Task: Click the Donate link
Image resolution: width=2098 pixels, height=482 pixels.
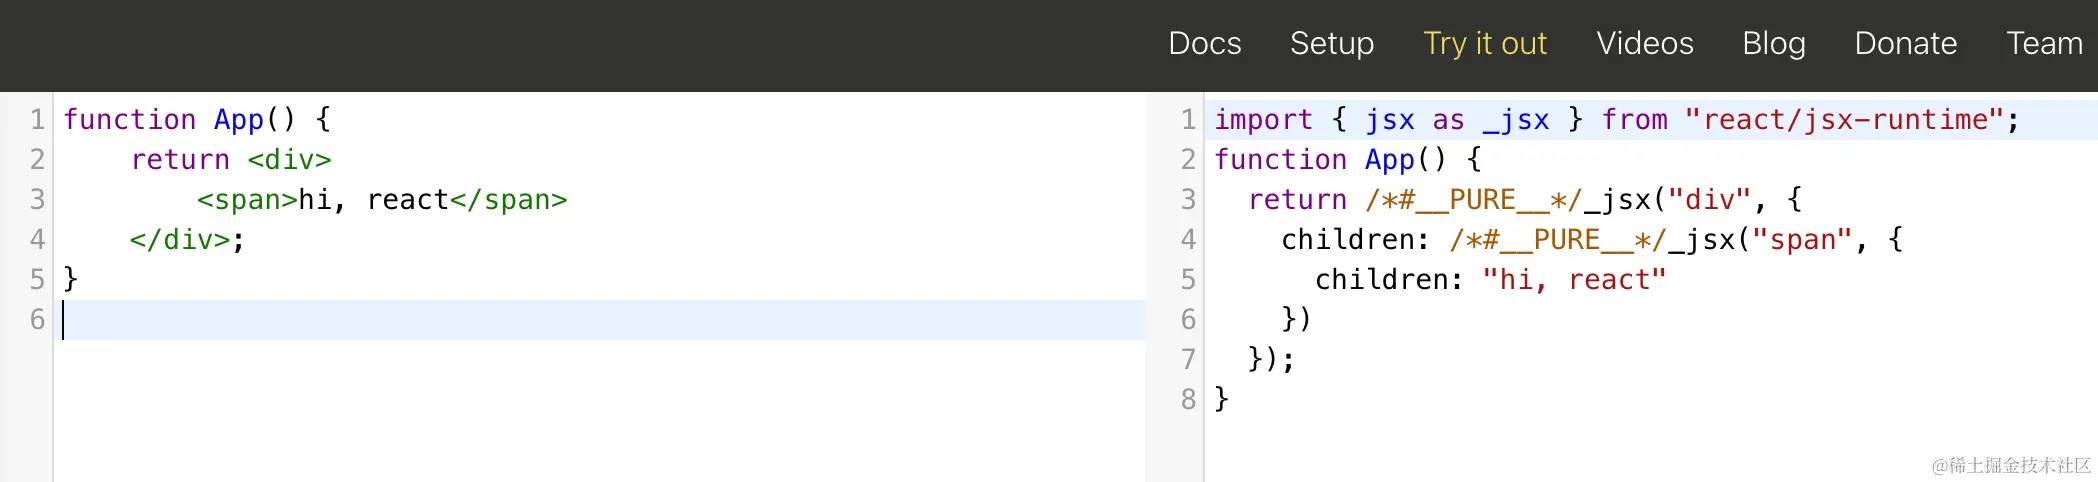Action: coord(1905,43)
